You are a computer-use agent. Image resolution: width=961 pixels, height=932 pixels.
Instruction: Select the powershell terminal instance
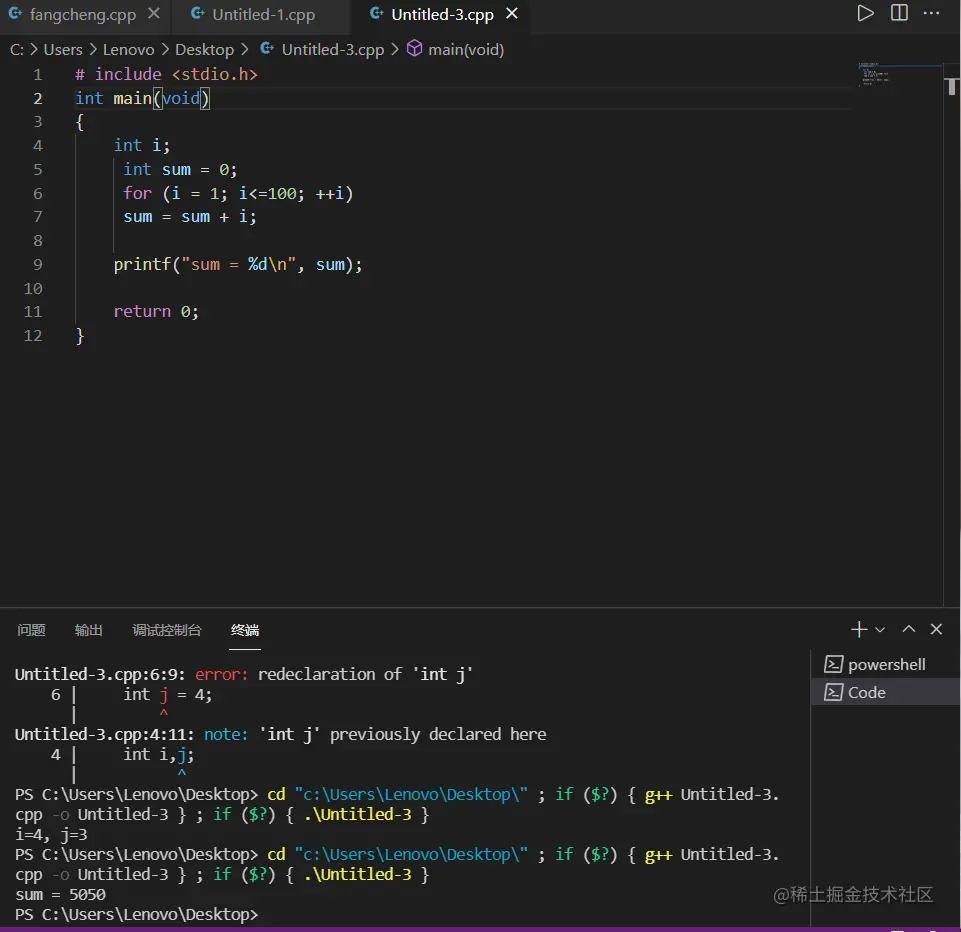pyautogui.click(x=885, y=664)
